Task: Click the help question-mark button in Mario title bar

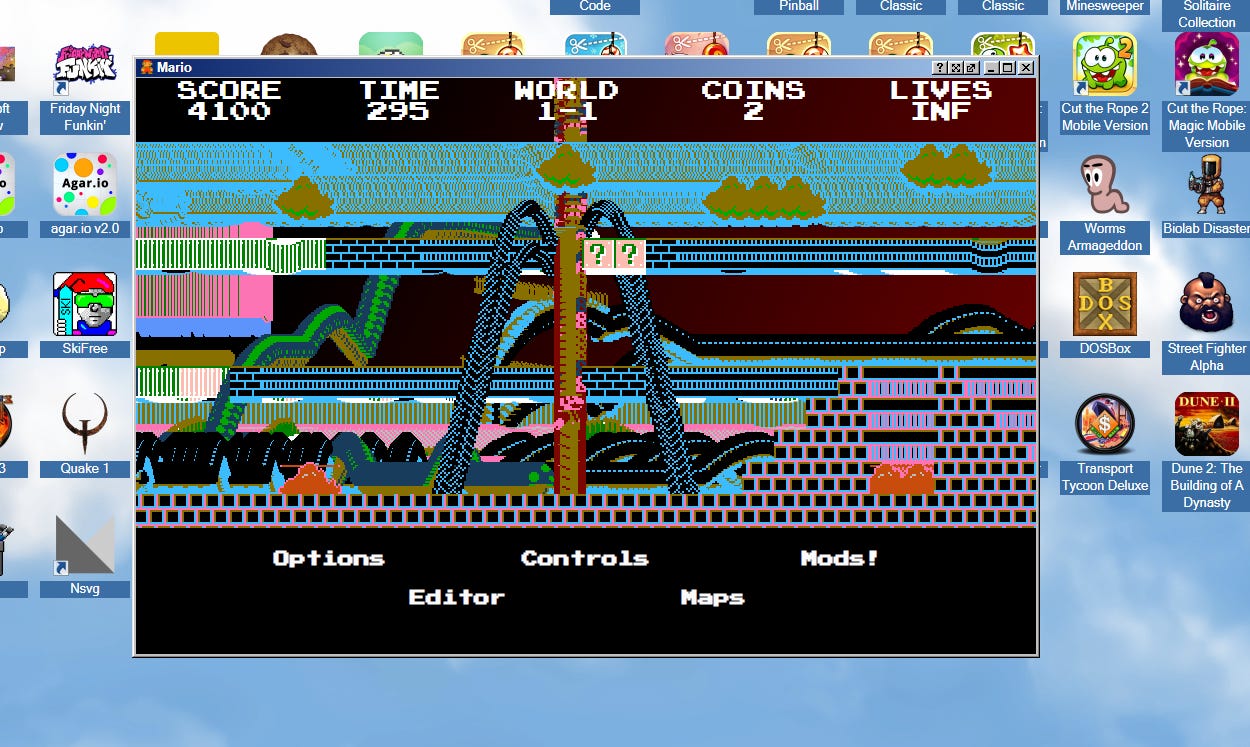Action: pos(939,68)
